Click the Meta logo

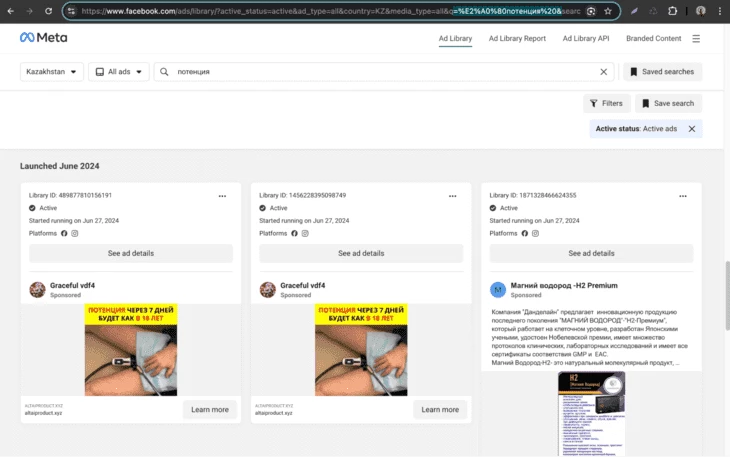pyautogui.click(x=43, y=38)
